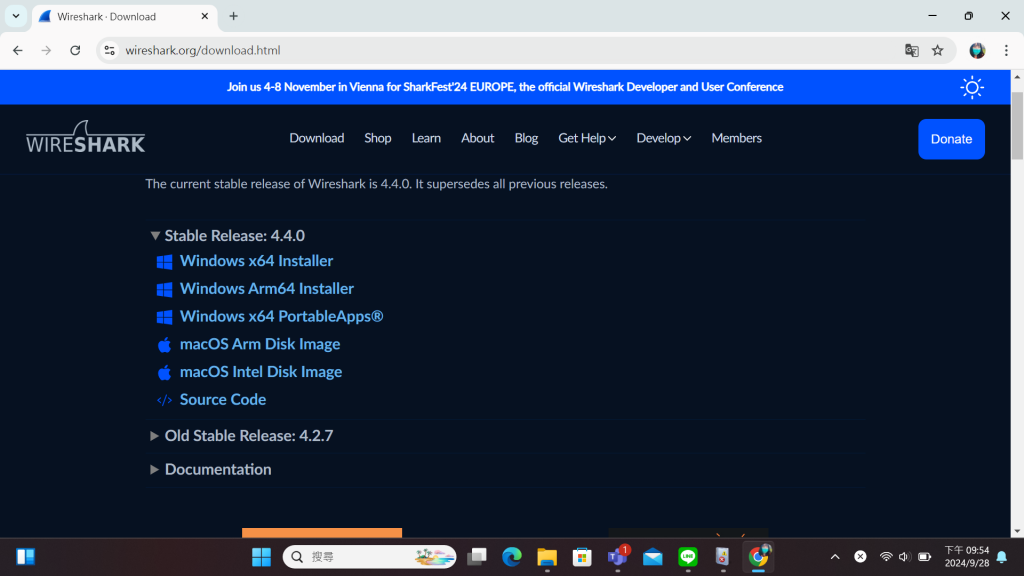Open Microsoft Store from taskbar
The width and height of the screenshot is (1024, 576).
(x=582, y=557)
